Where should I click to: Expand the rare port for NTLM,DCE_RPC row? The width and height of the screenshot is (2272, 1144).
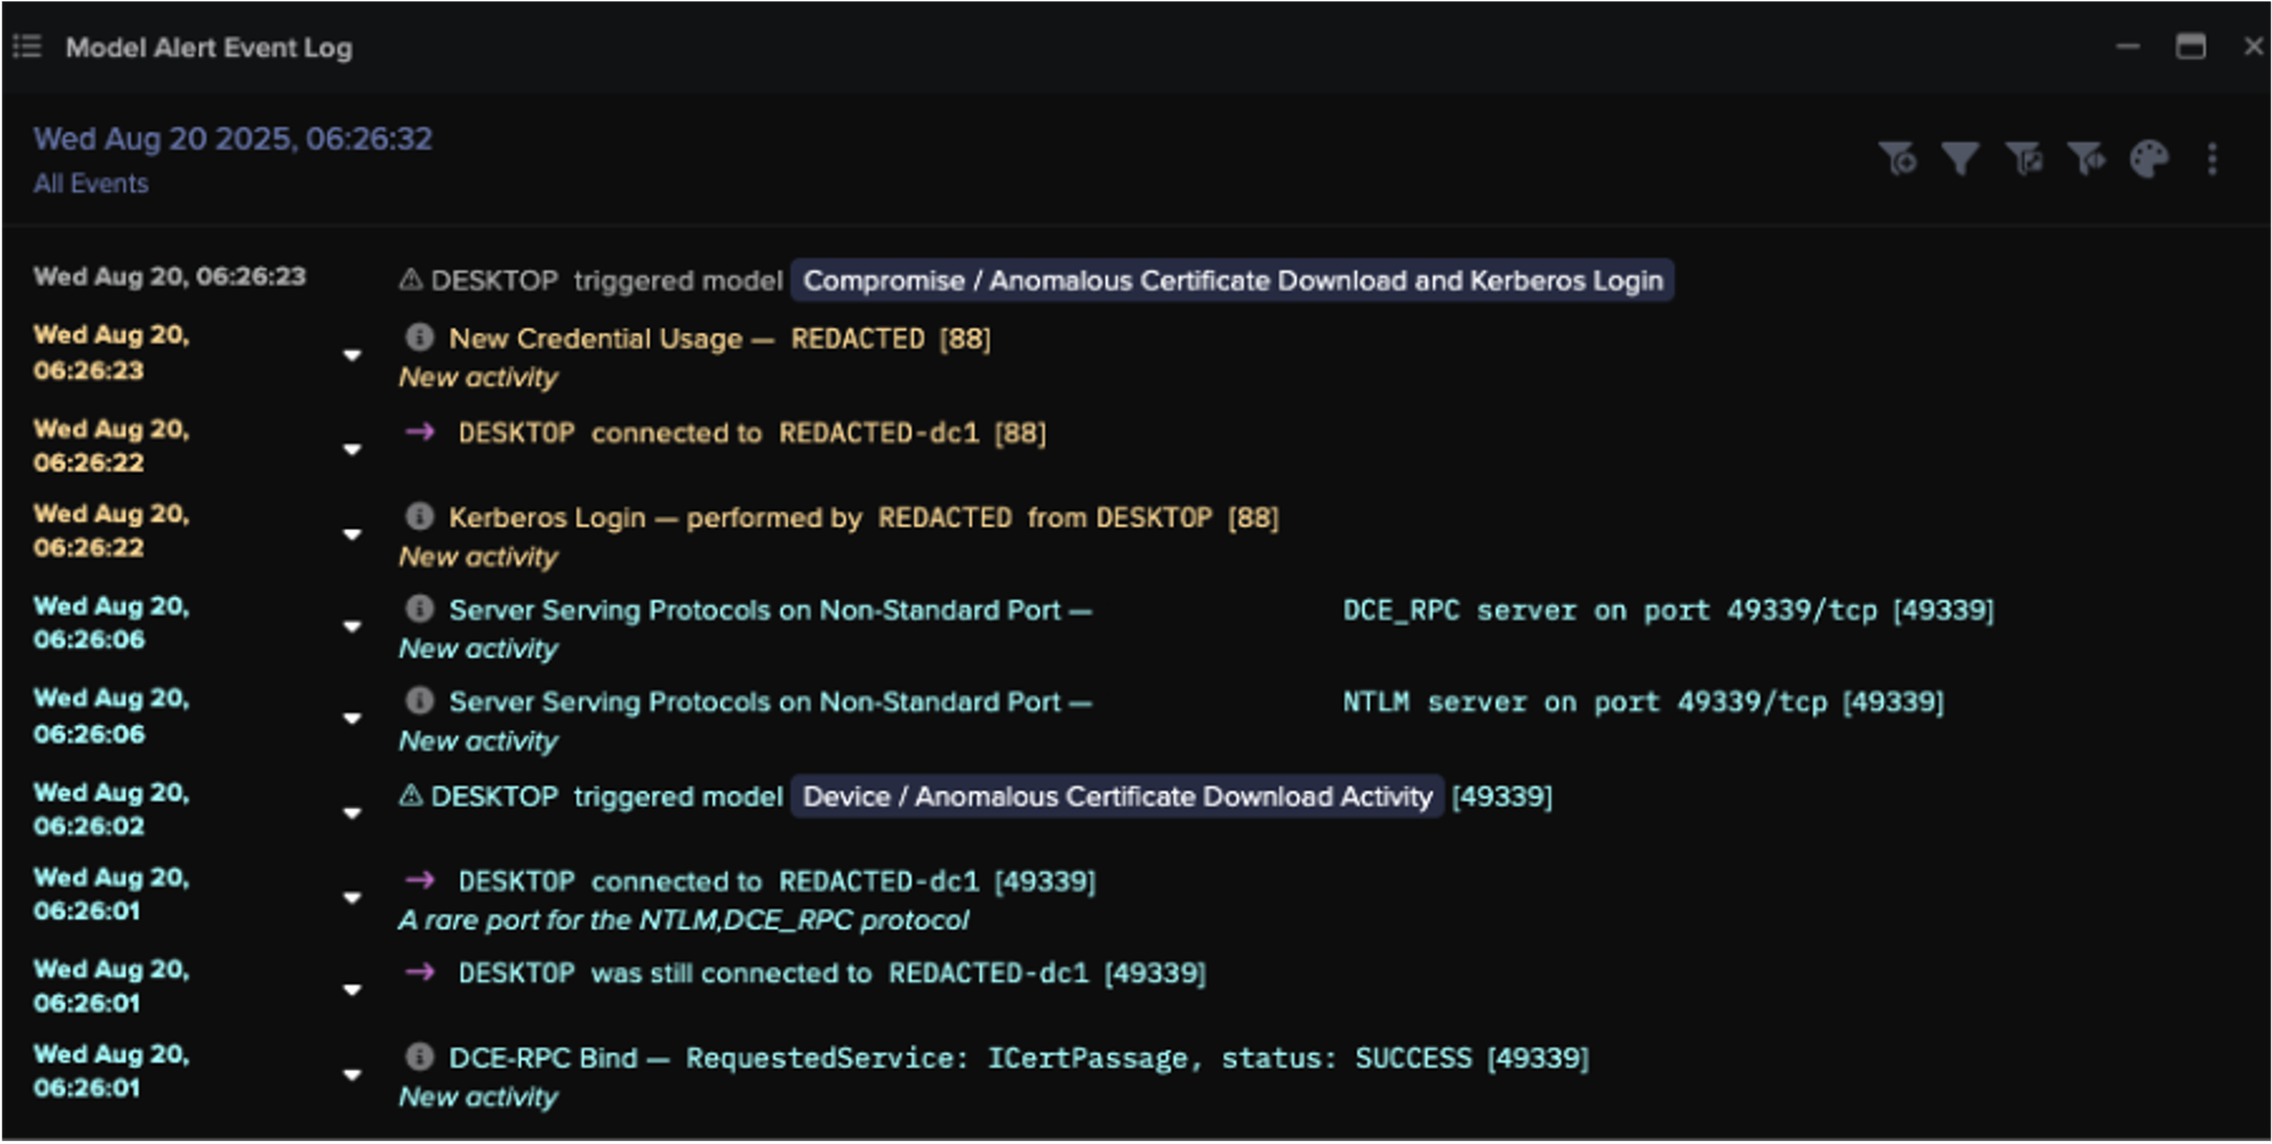[352, 897]
